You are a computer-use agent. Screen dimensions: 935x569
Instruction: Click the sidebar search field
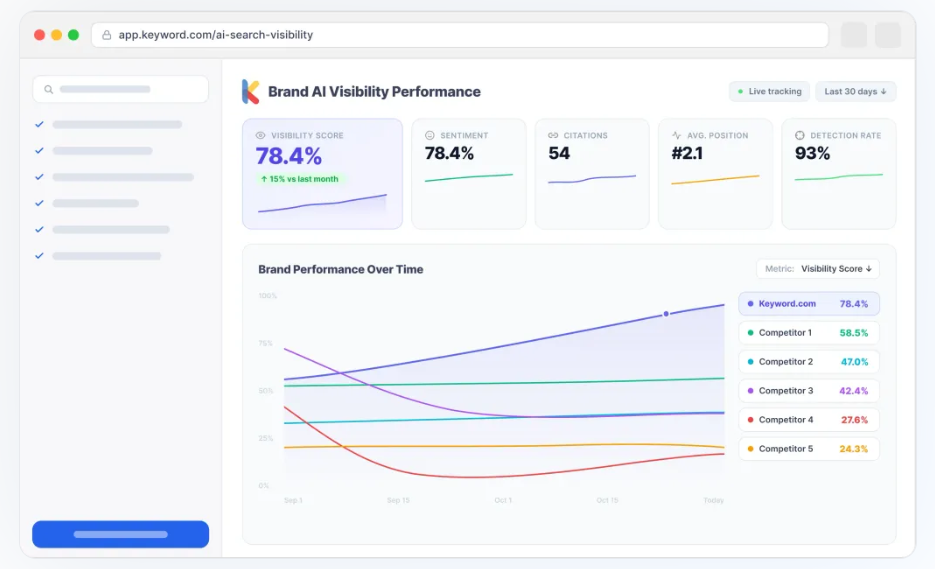pos(120,89)
